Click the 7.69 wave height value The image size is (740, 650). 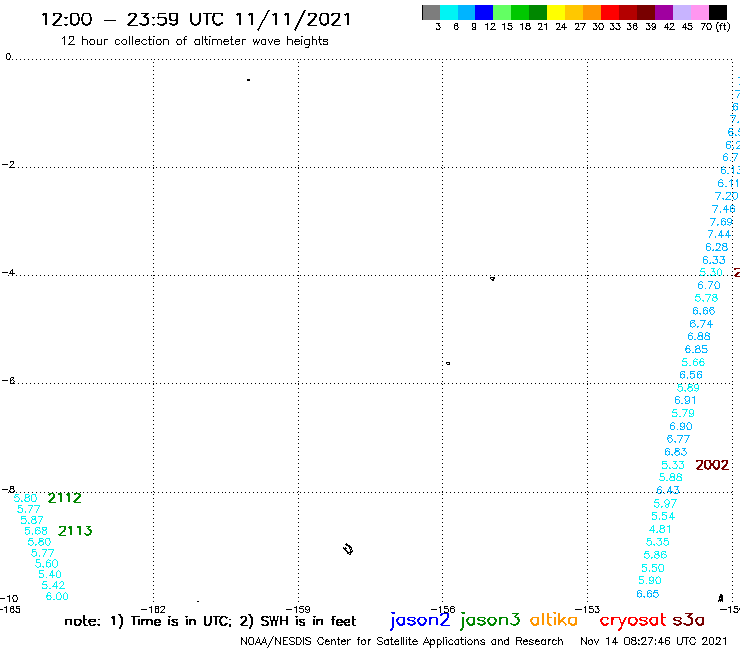pos(721,222)
